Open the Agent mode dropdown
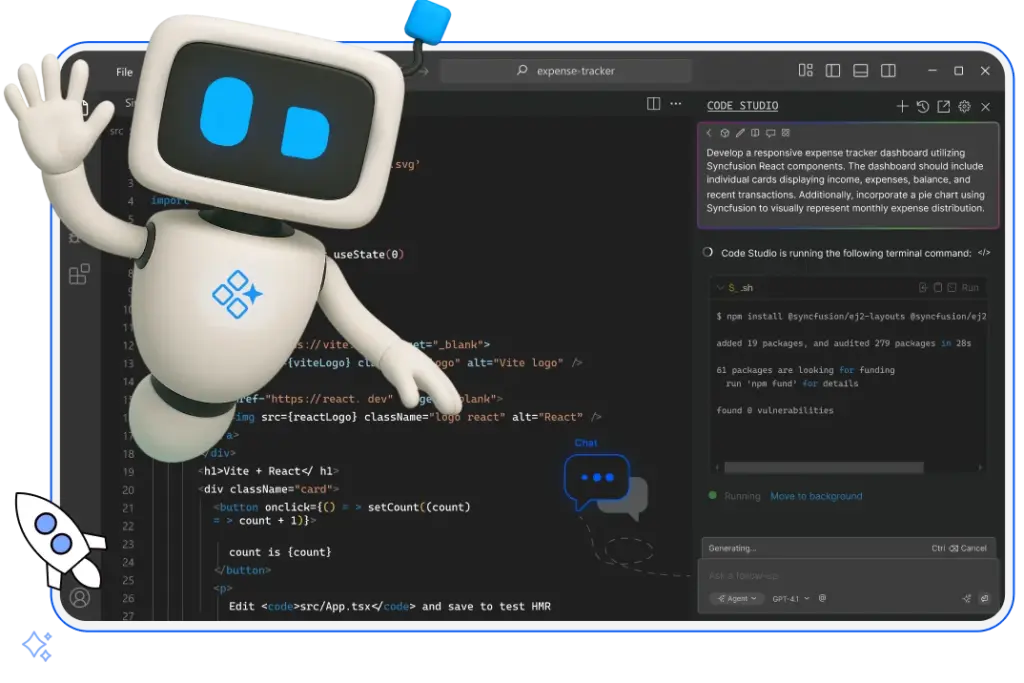1024x683 pixels. [x=737, y=598]
